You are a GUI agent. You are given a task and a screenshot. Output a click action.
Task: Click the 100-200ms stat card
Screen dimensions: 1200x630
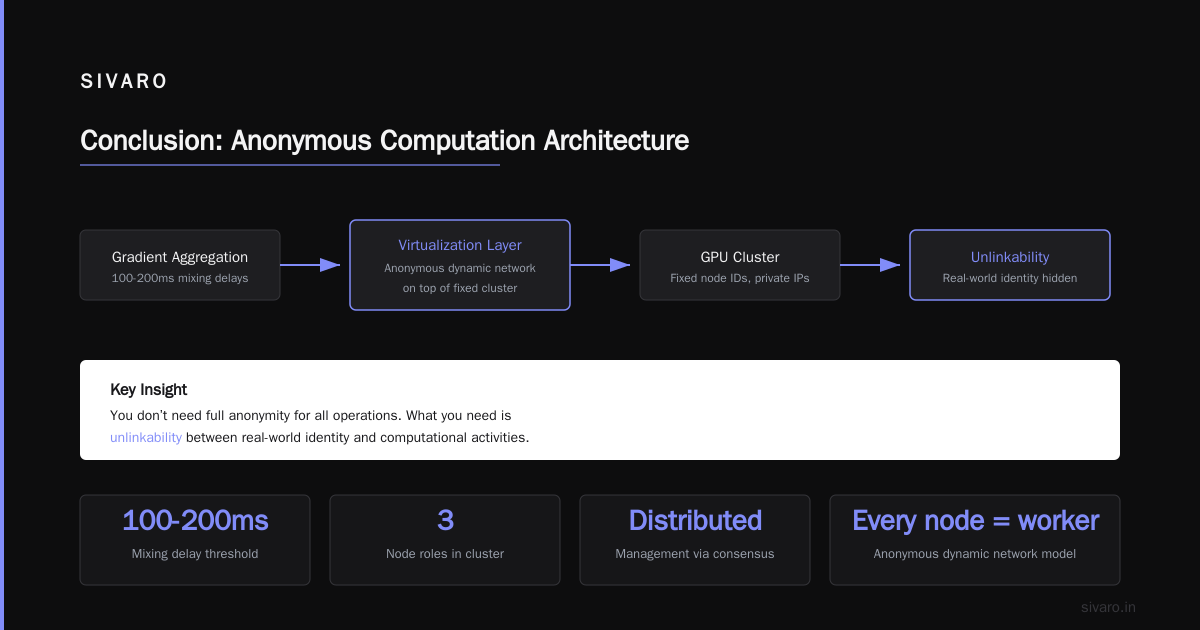tap(195, 540)
